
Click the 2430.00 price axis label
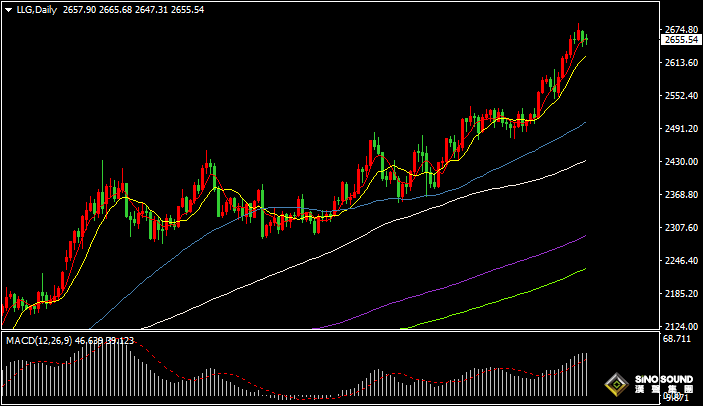680,162
